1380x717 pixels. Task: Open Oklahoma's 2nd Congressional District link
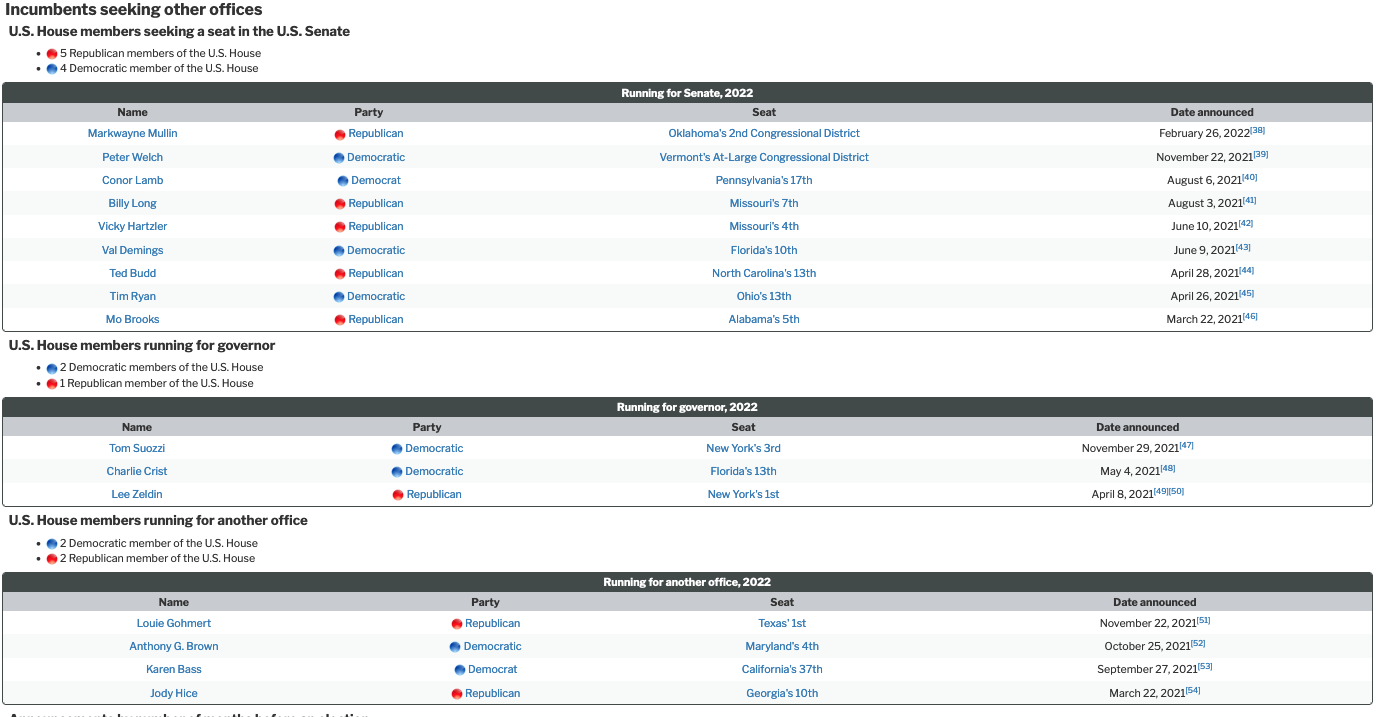(x=764, y=133)
